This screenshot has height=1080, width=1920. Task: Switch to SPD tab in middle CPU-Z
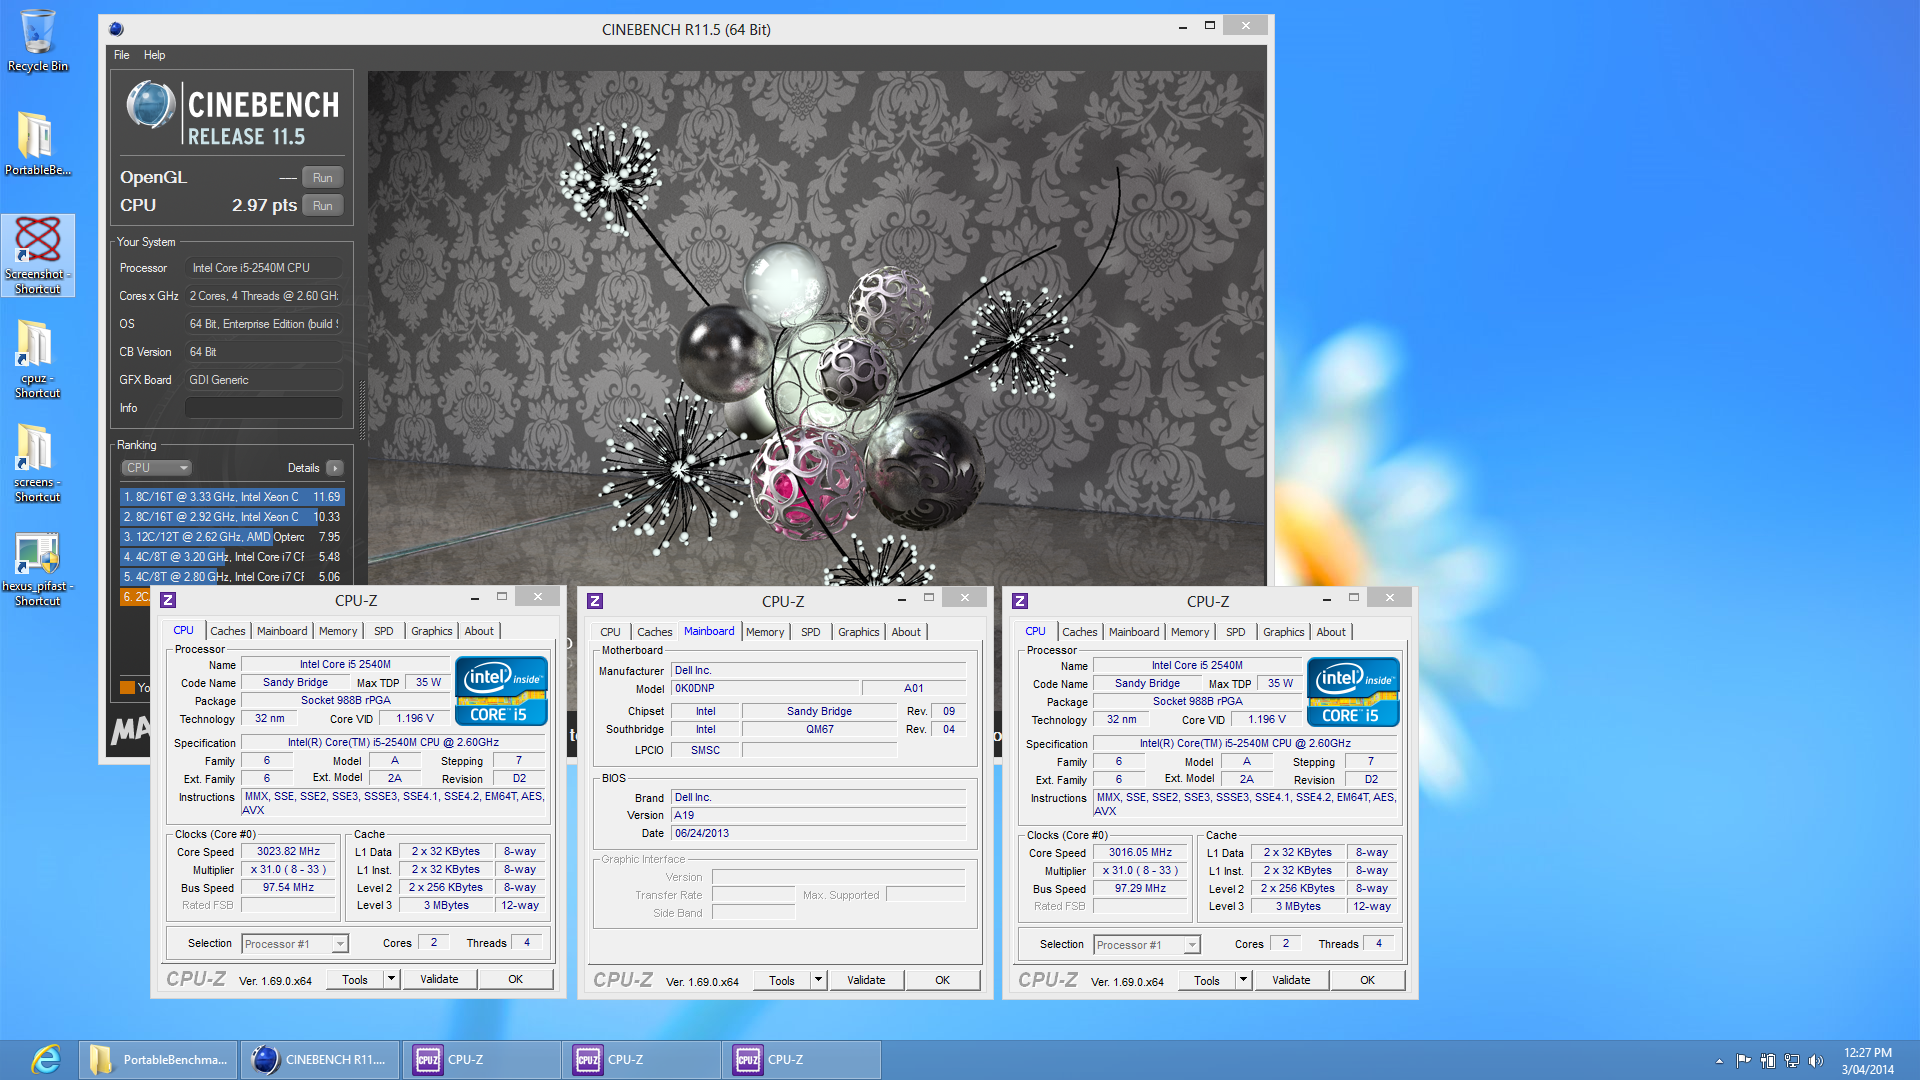coord(811,632)
